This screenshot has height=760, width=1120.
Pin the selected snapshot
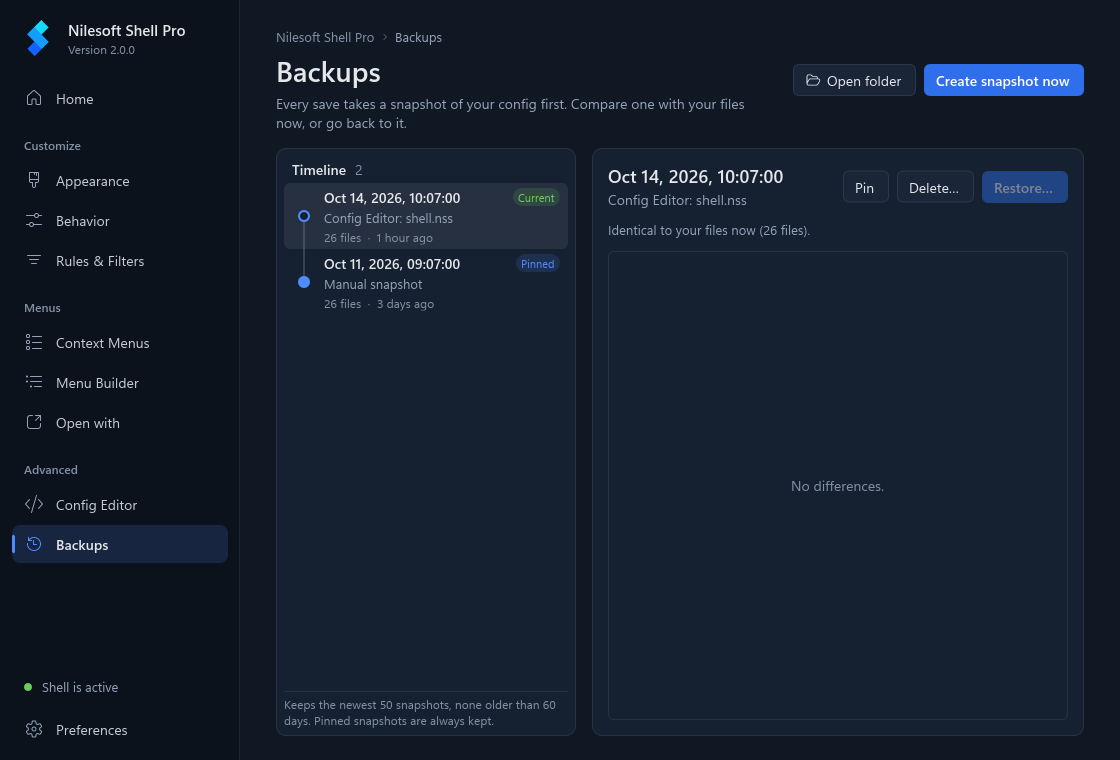click(x=866, y=187)
